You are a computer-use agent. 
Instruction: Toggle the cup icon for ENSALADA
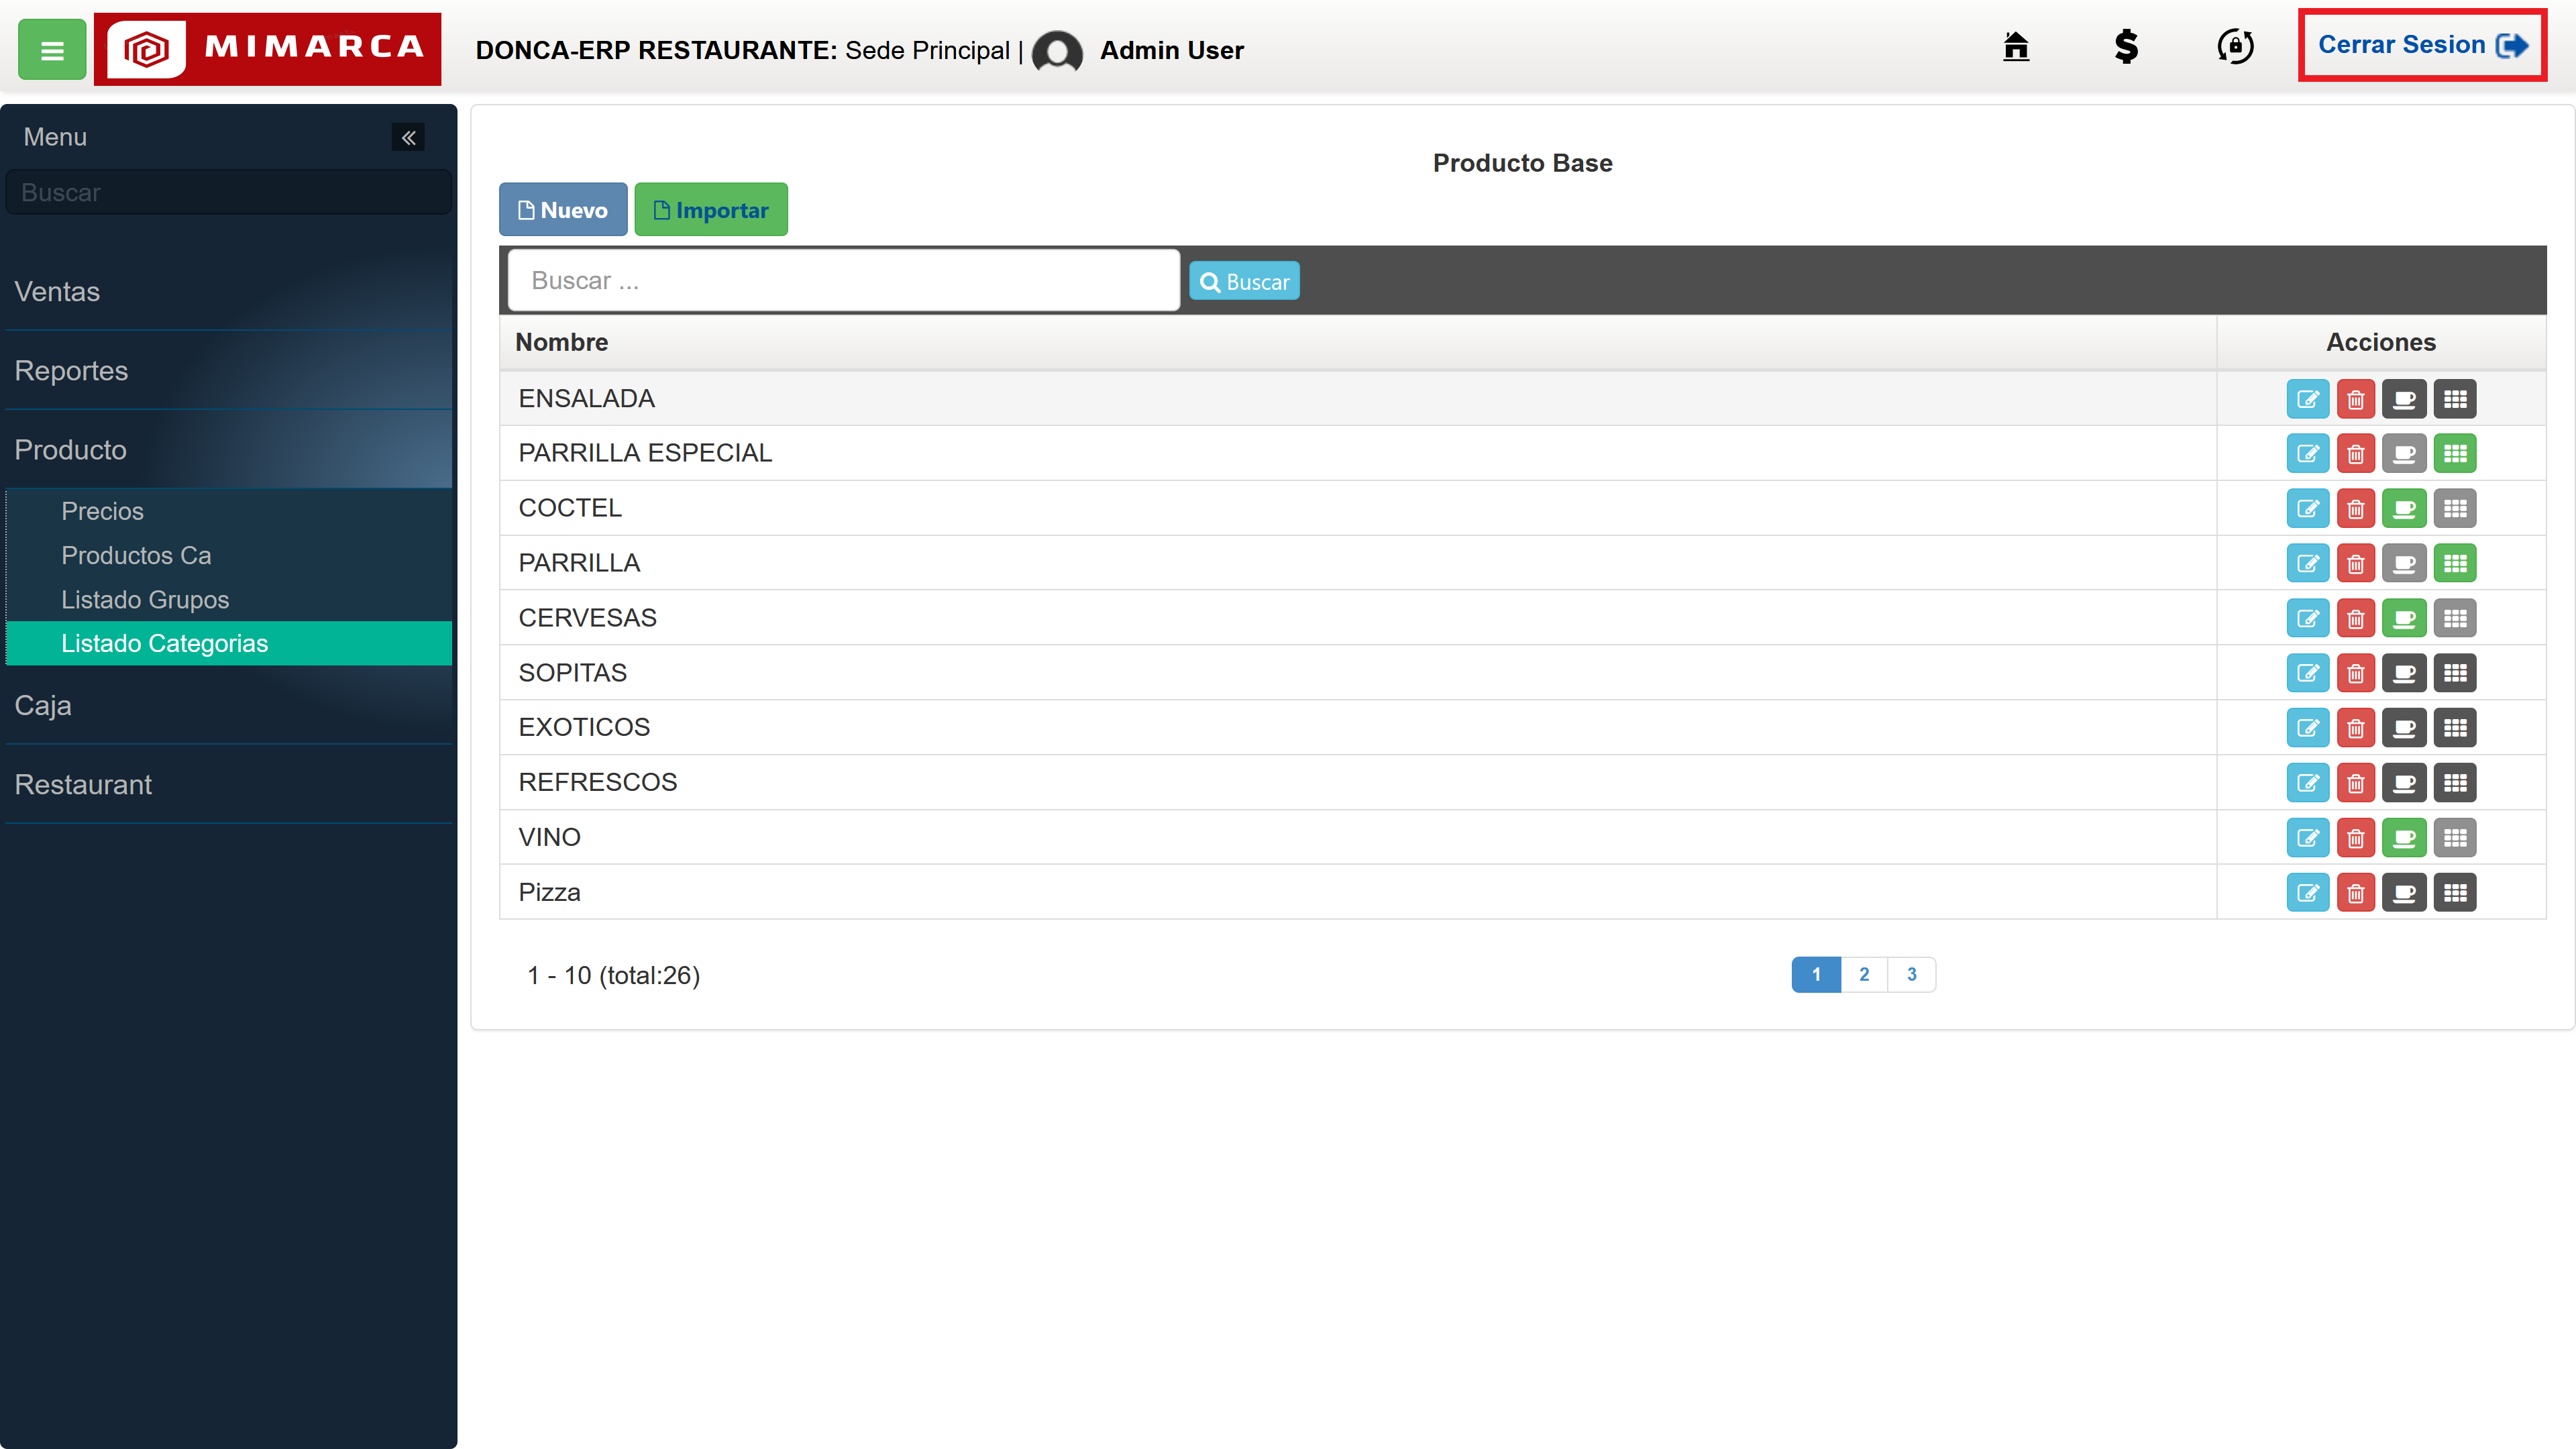2404,399
